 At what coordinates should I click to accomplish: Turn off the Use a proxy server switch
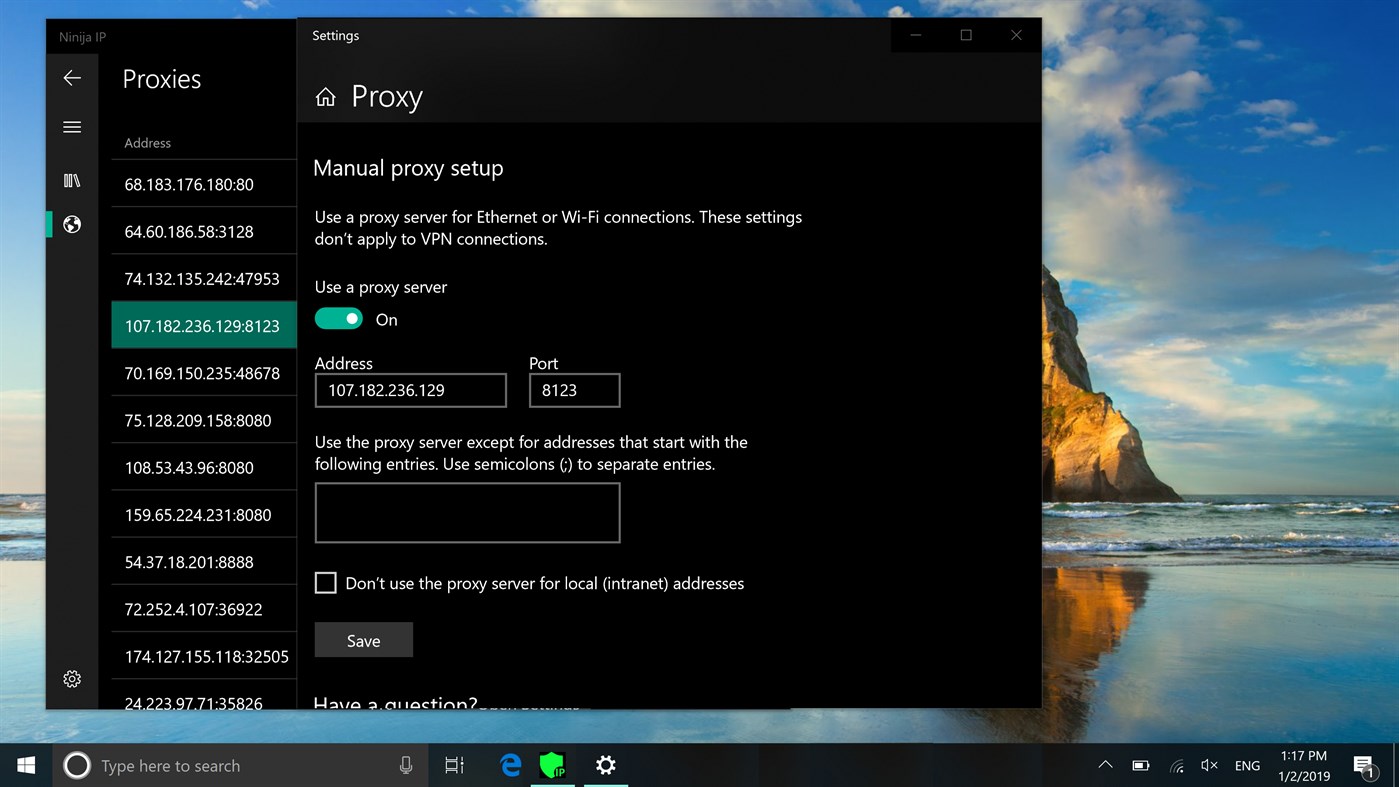point(339,317)
